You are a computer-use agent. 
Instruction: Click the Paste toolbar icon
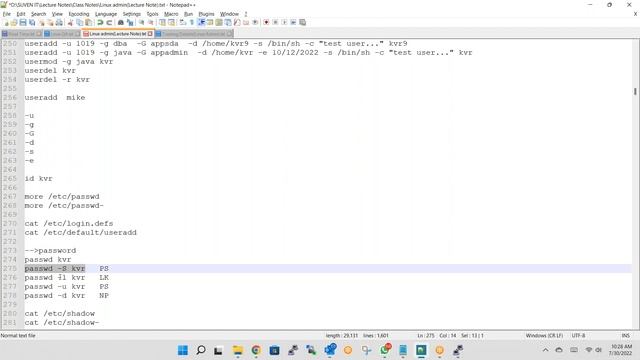point(88,22)
